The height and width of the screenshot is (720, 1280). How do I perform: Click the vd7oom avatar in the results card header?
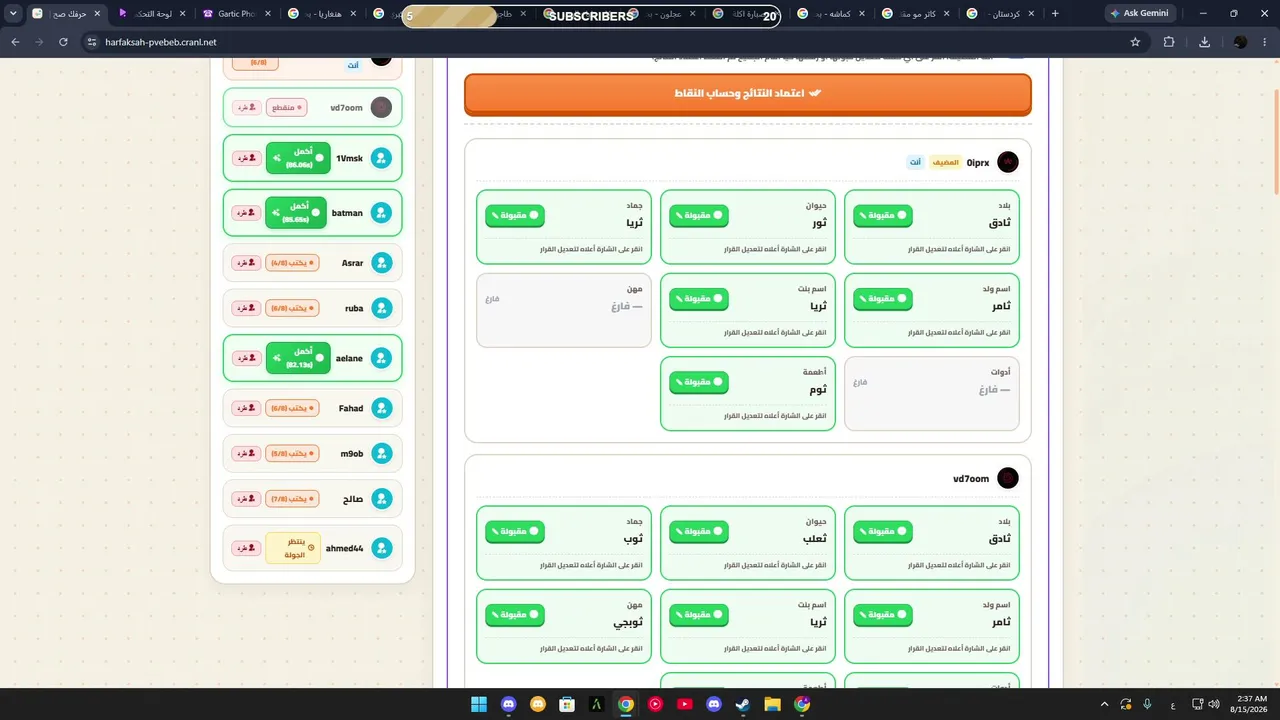(1008, 478)
